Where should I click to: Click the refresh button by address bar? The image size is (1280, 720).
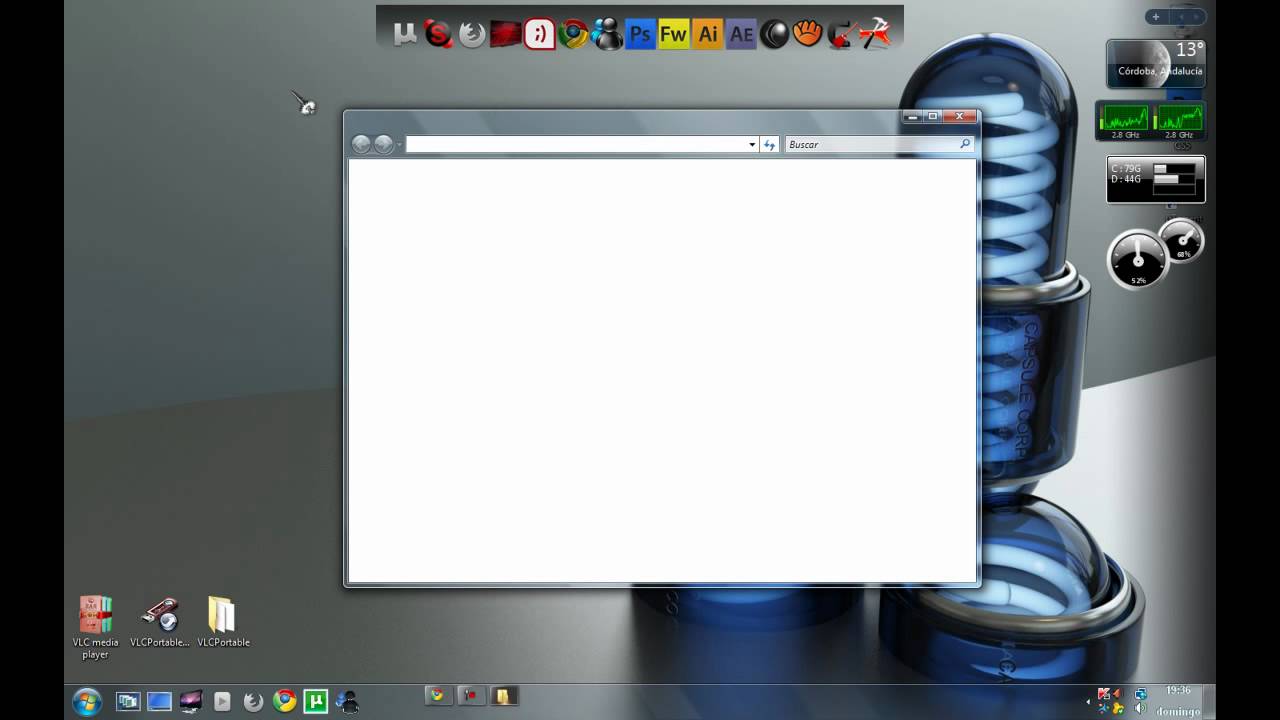769,145
